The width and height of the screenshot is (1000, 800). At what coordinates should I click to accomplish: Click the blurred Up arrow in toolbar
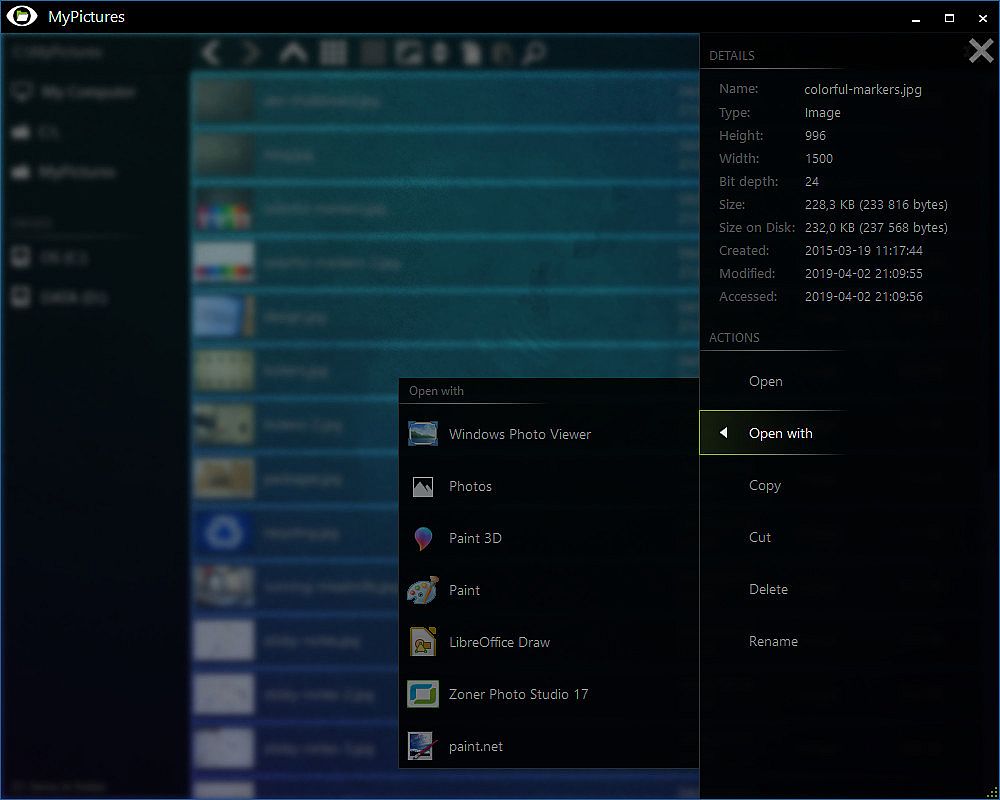pos(293,53)
